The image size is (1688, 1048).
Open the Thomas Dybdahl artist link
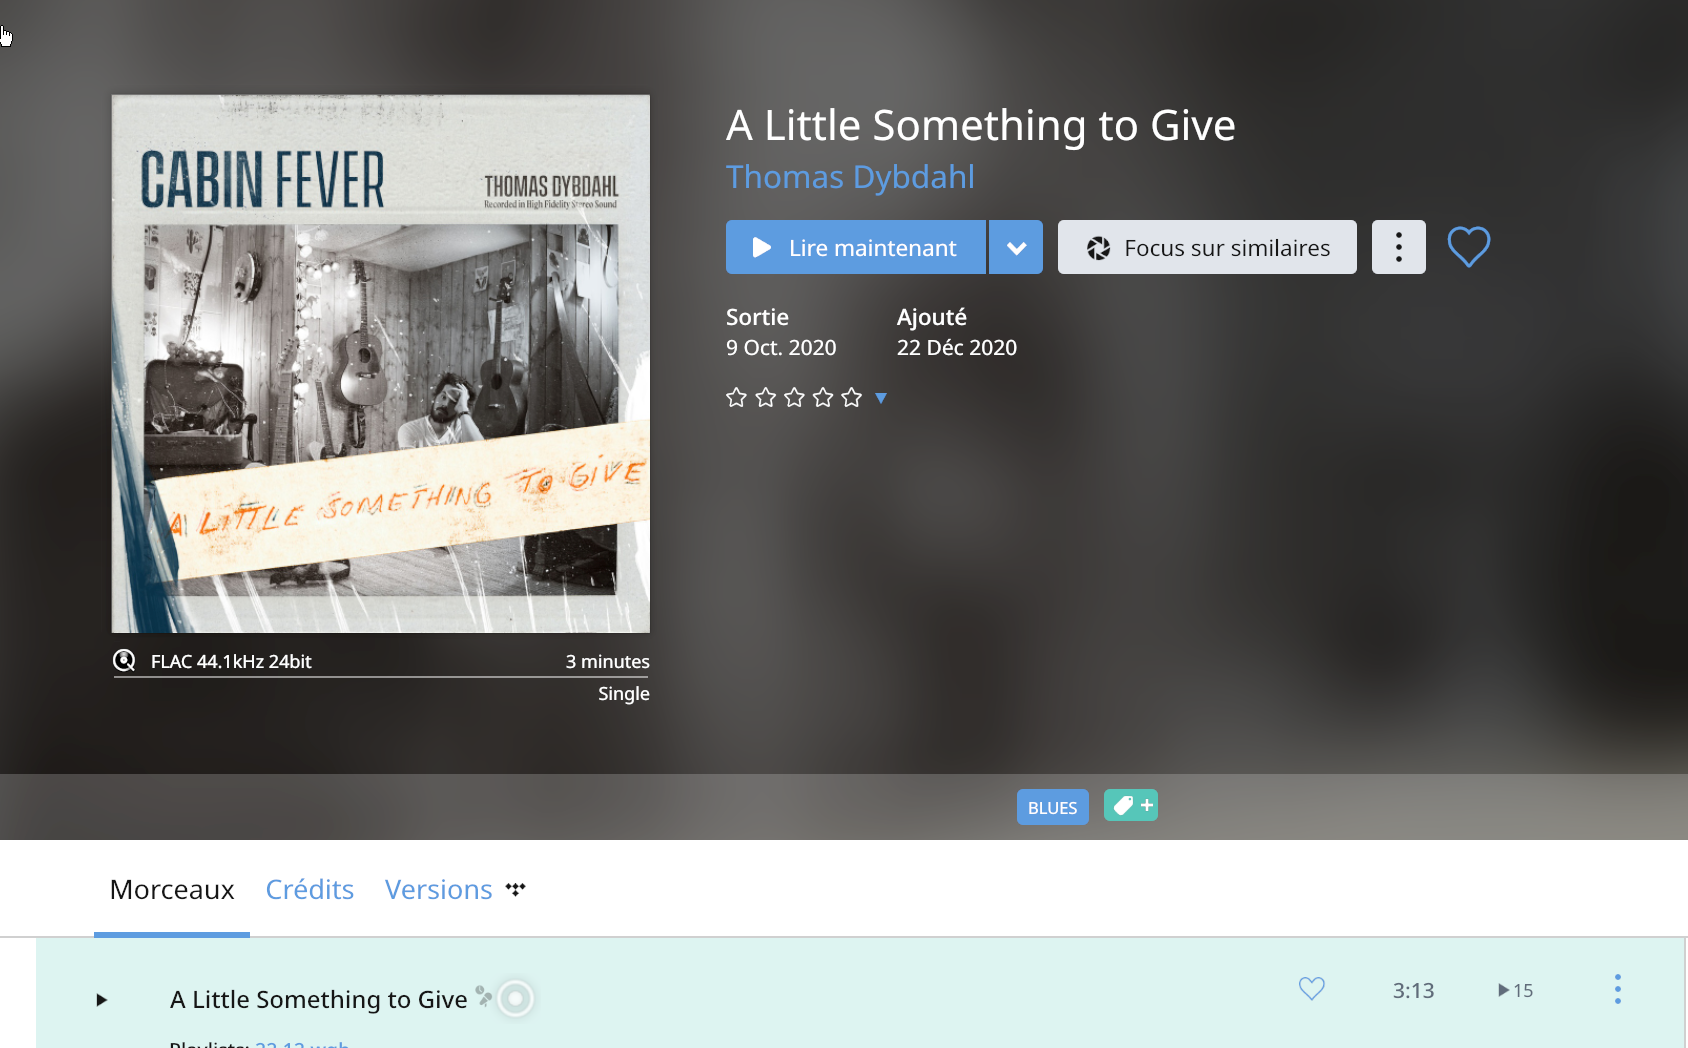pos(850,177)
